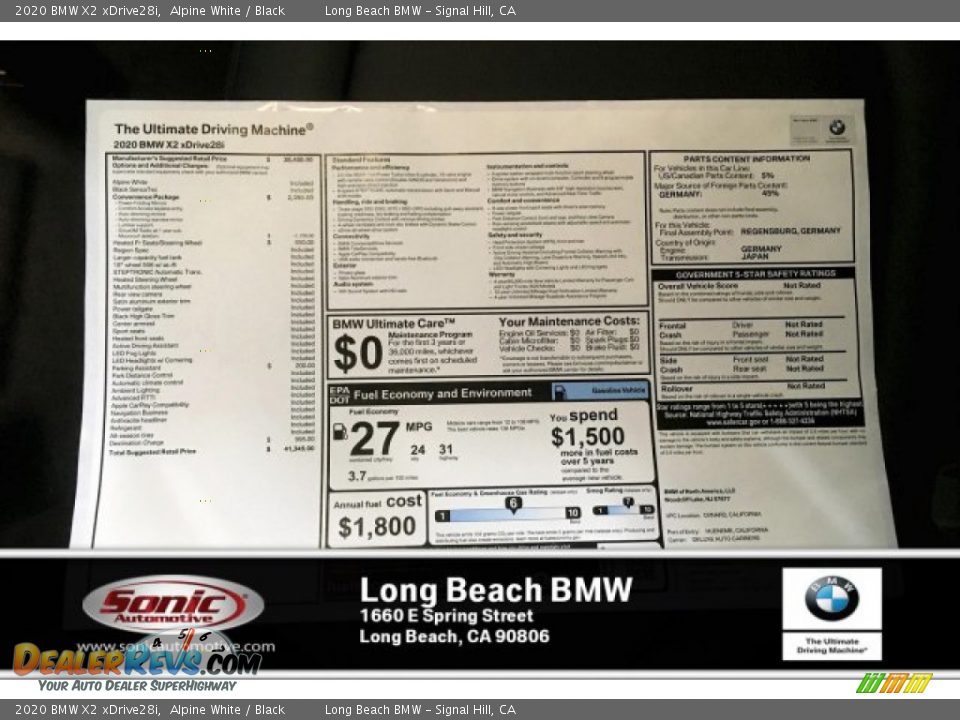Viewport: 960px width, 720px height.
Task: Click 'Convenience Package' option row
Action: 212,197
